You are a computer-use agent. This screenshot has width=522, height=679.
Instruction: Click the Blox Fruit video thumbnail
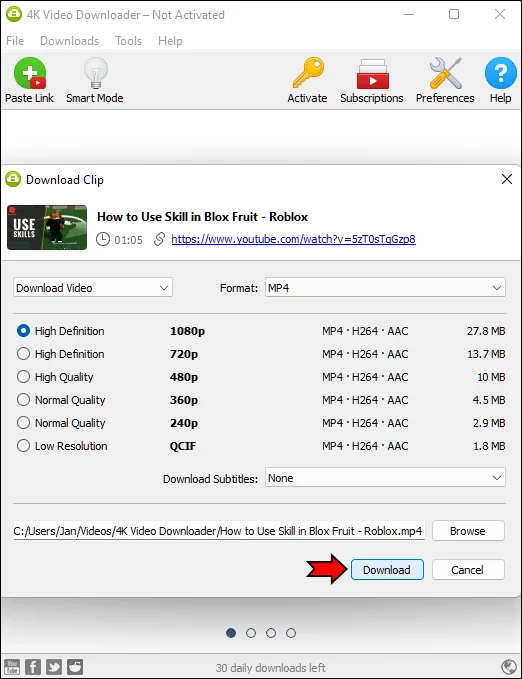[47, 227]
